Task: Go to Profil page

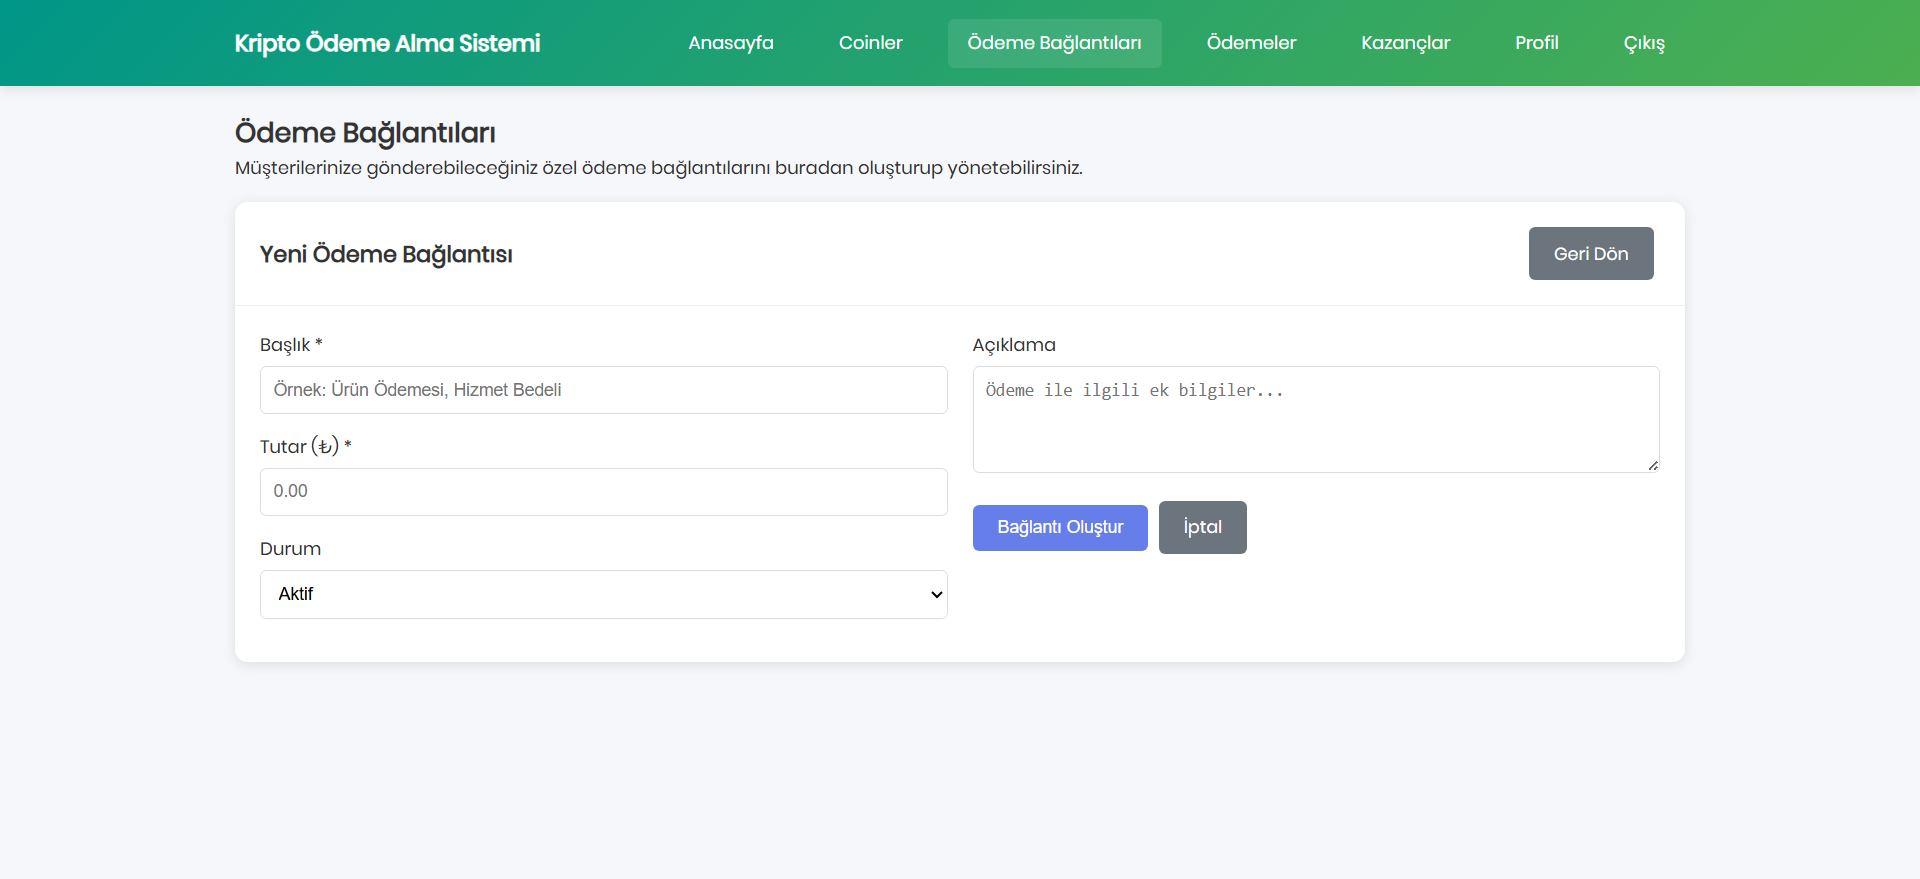Action: [x=1536, y=43]
